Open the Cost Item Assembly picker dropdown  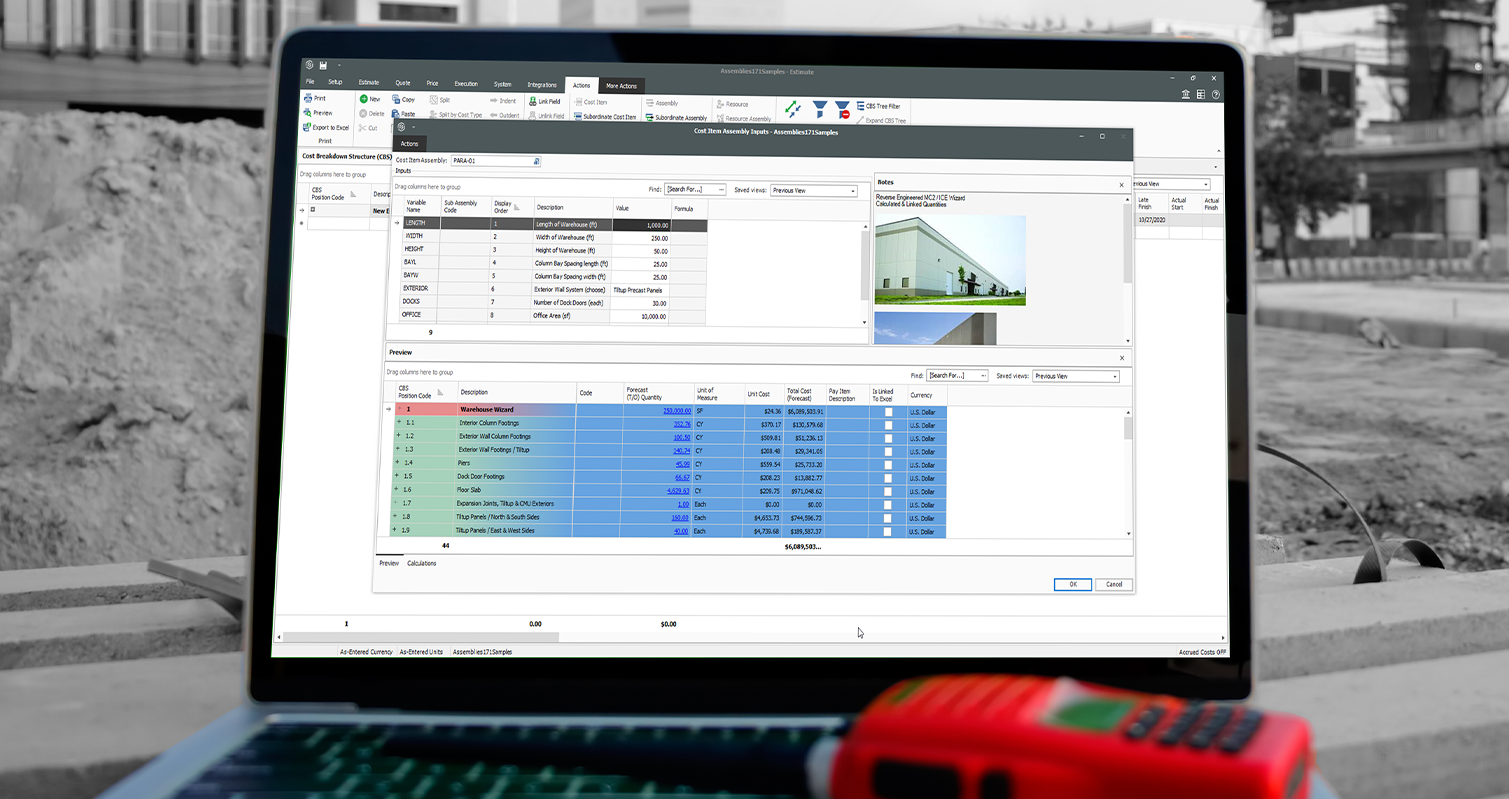(x=536, y=160)
